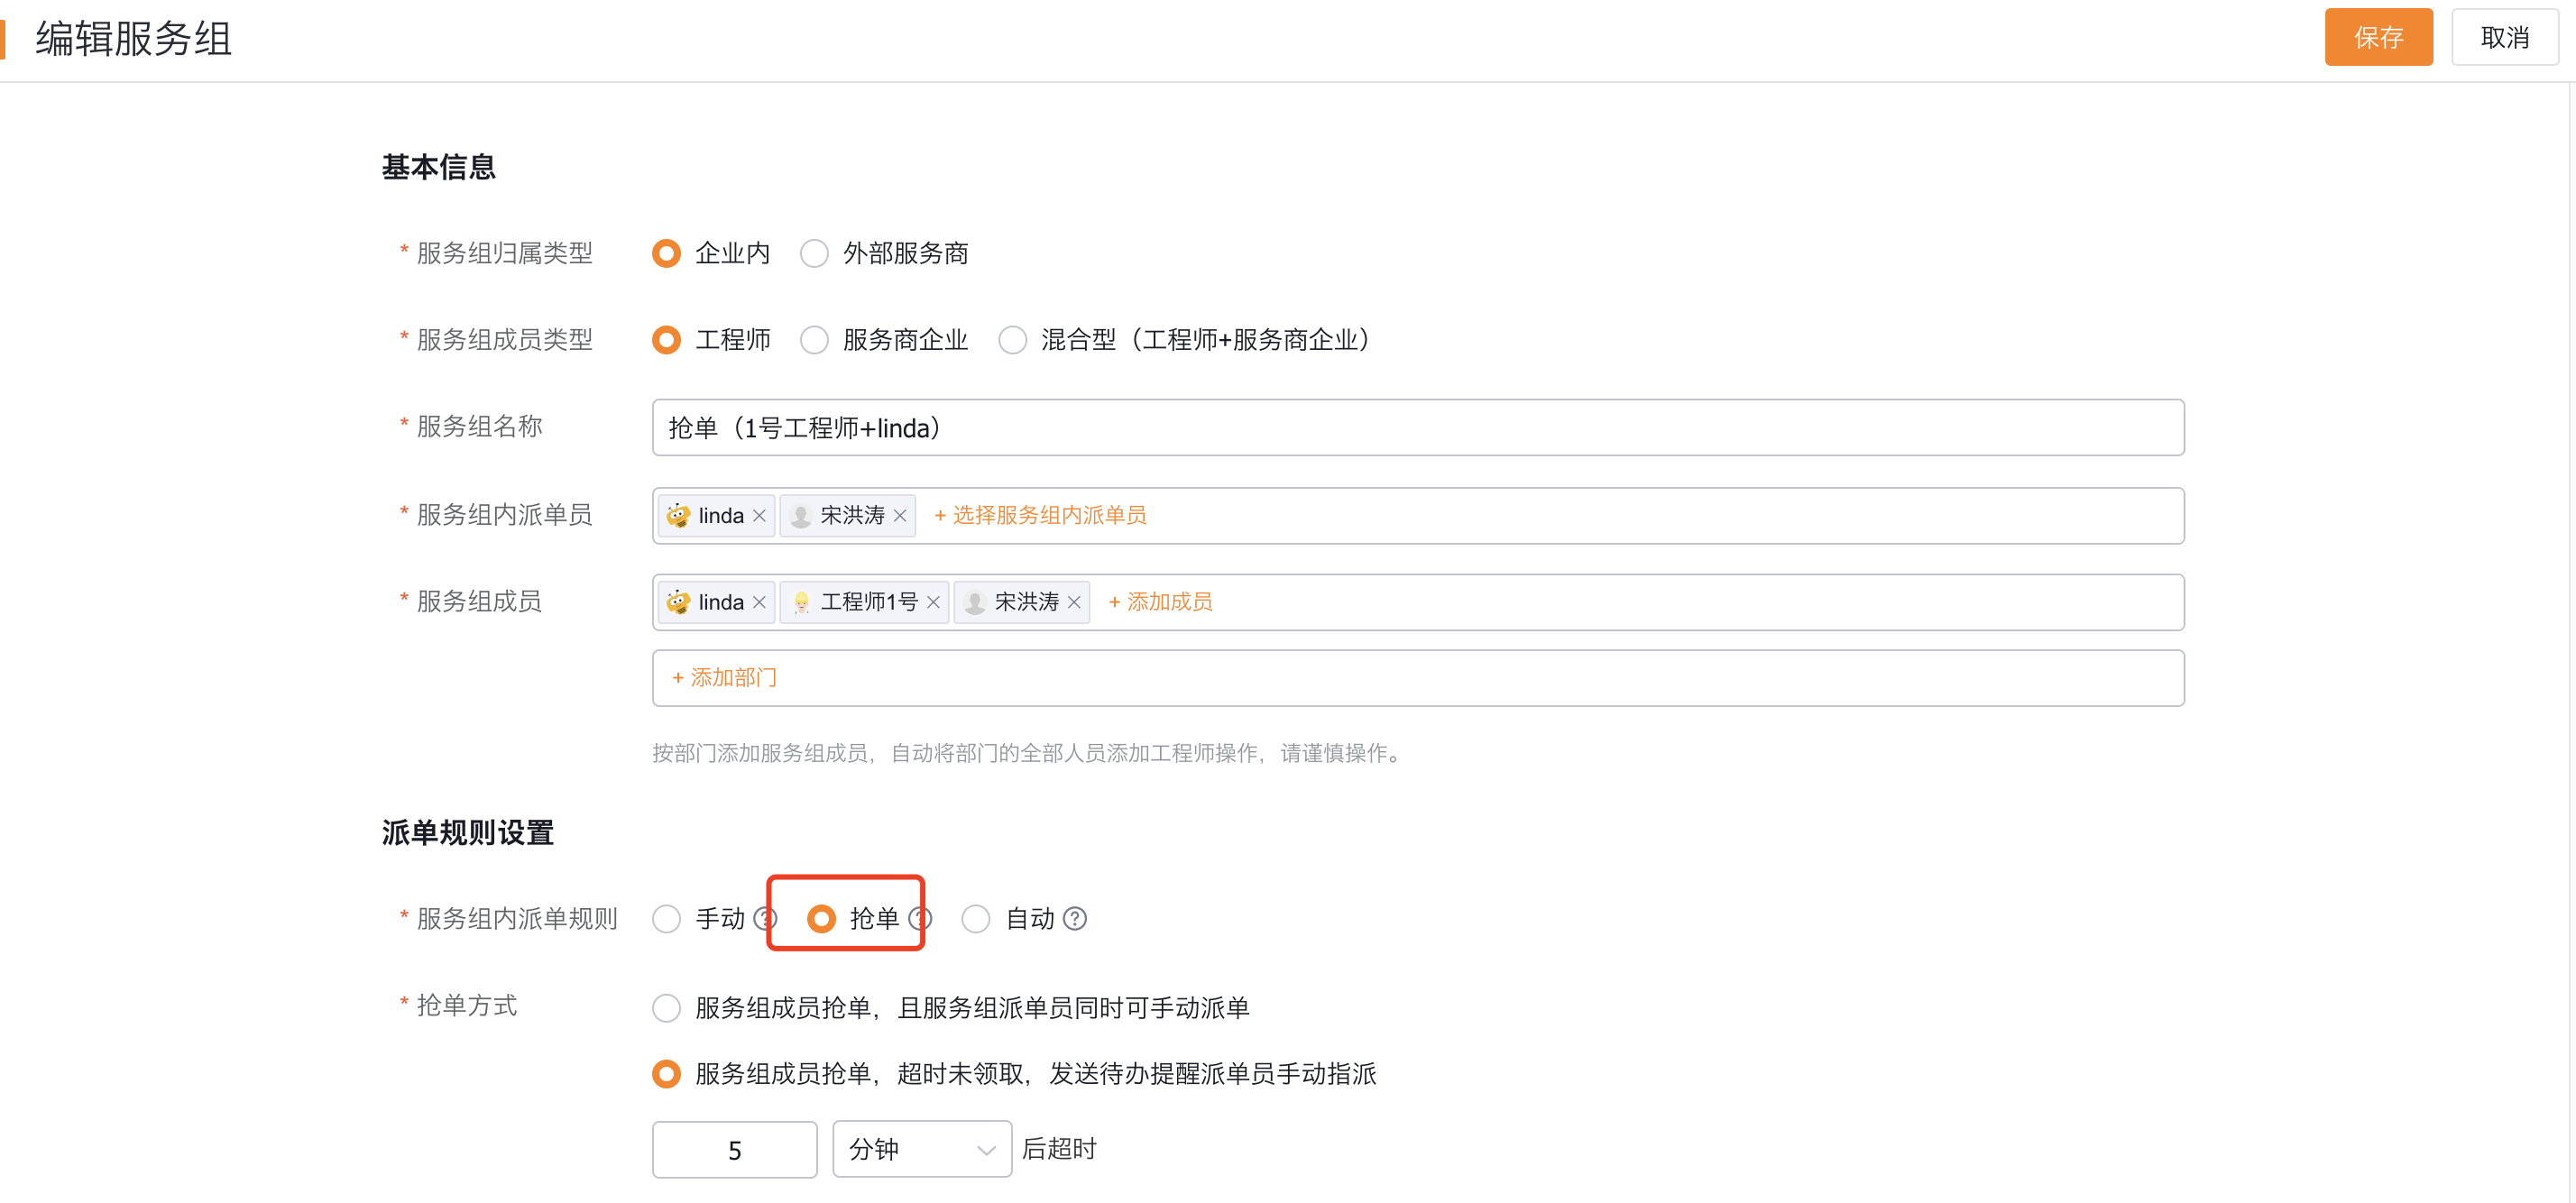Click 宋洪涛 avatar in dispatcher field
This screenshot has height=1203, width=2576.
point(801,516)
